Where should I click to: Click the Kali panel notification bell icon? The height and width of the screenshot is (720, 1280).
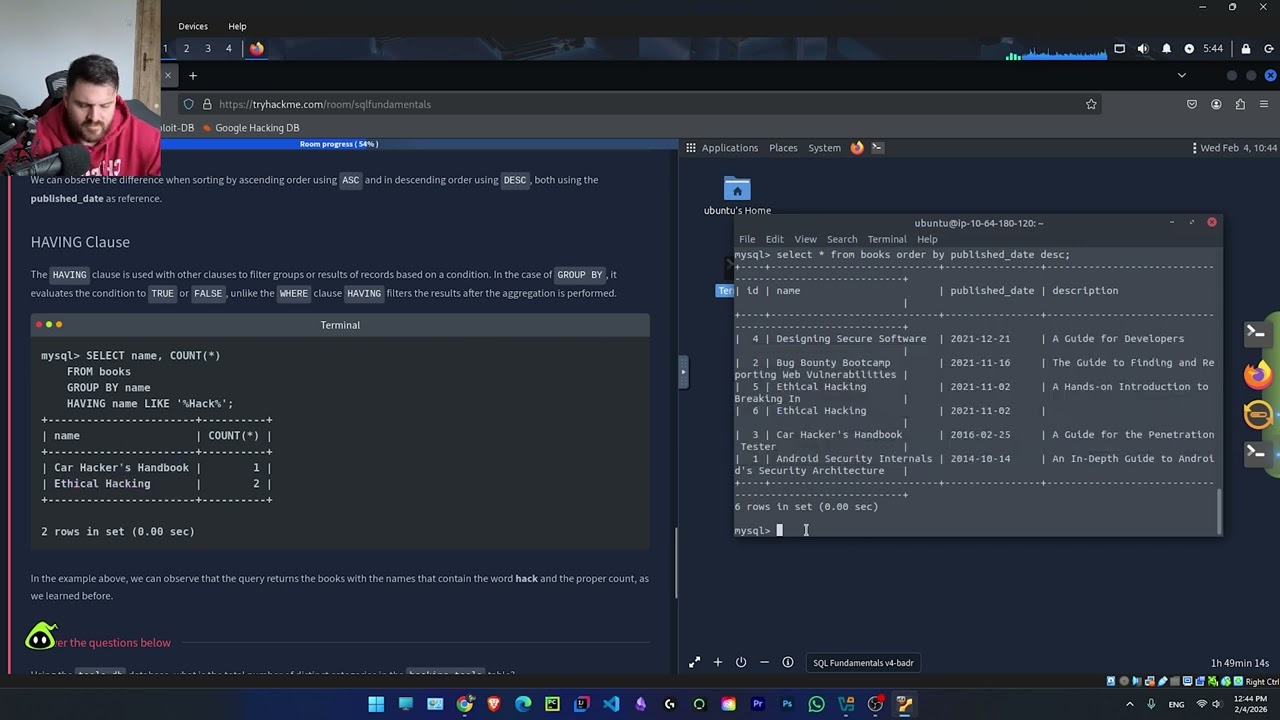pos(1167,48)
